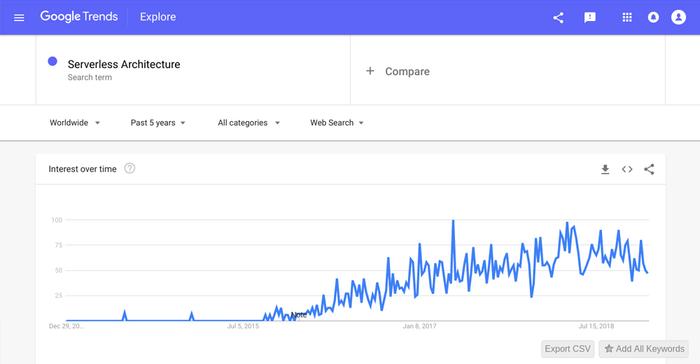Go to the Explore section
700x364 pixels.
[158, 17]
